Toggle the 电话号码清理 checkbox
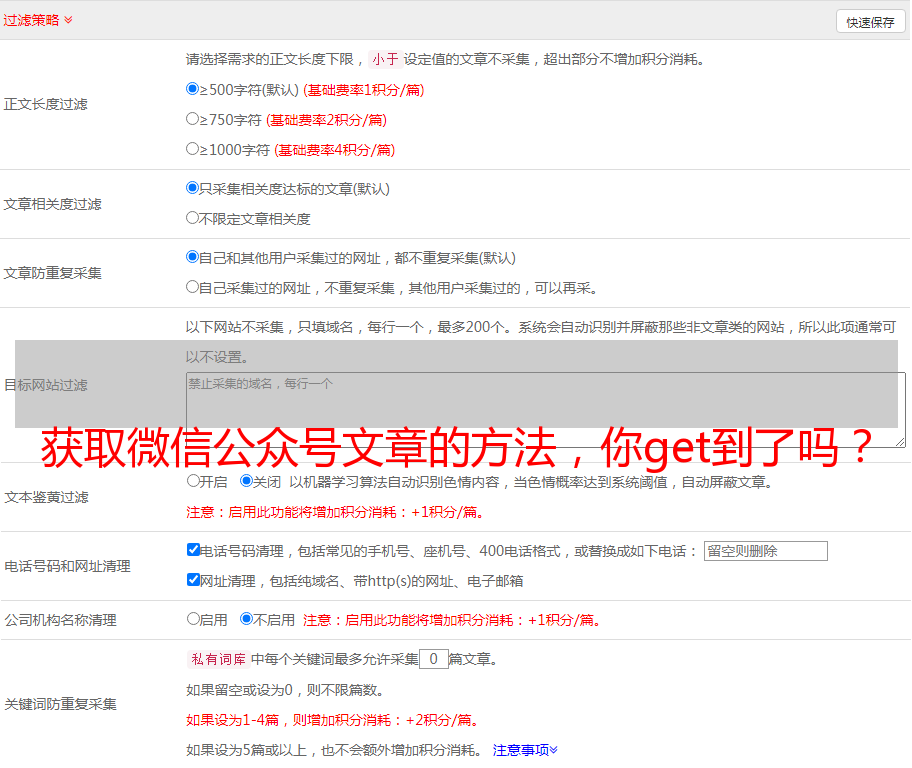912x768 pixels. pyautogui.click(x=193, y=550)
